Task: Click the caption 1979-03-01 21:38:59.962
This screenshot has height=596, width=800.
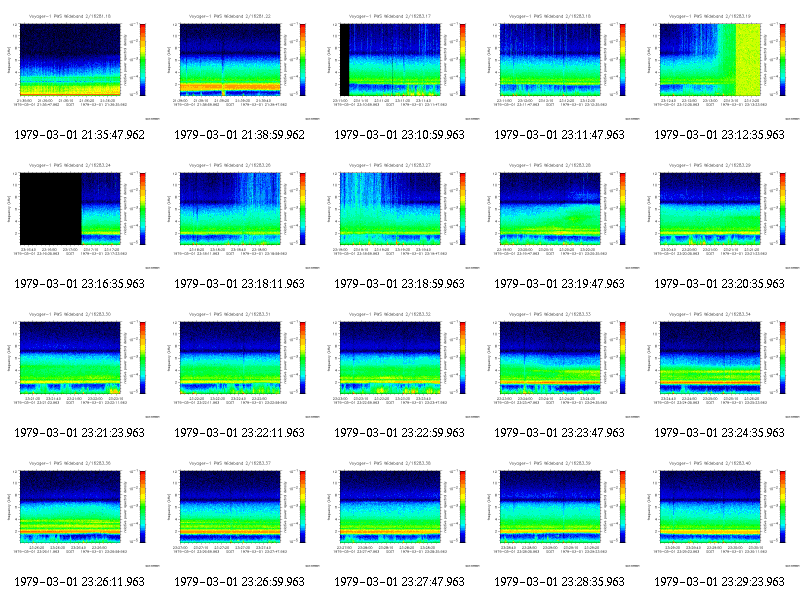Action: tap(239, 135)
